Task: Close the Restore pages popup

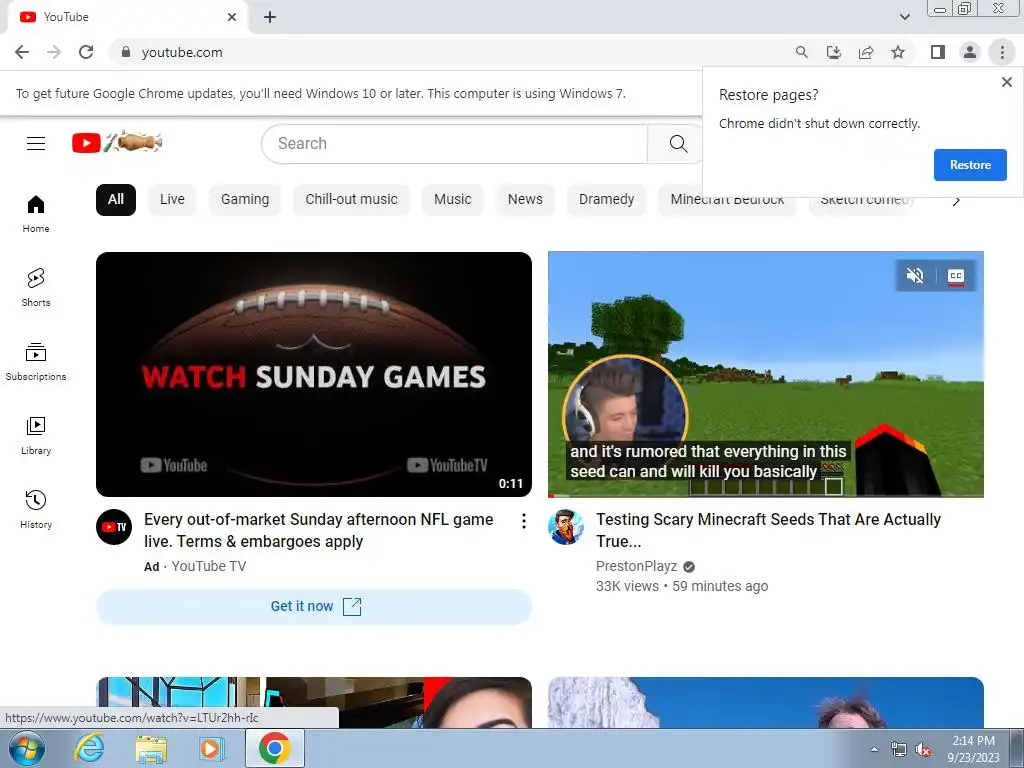Action: (x=1006, y=82)
